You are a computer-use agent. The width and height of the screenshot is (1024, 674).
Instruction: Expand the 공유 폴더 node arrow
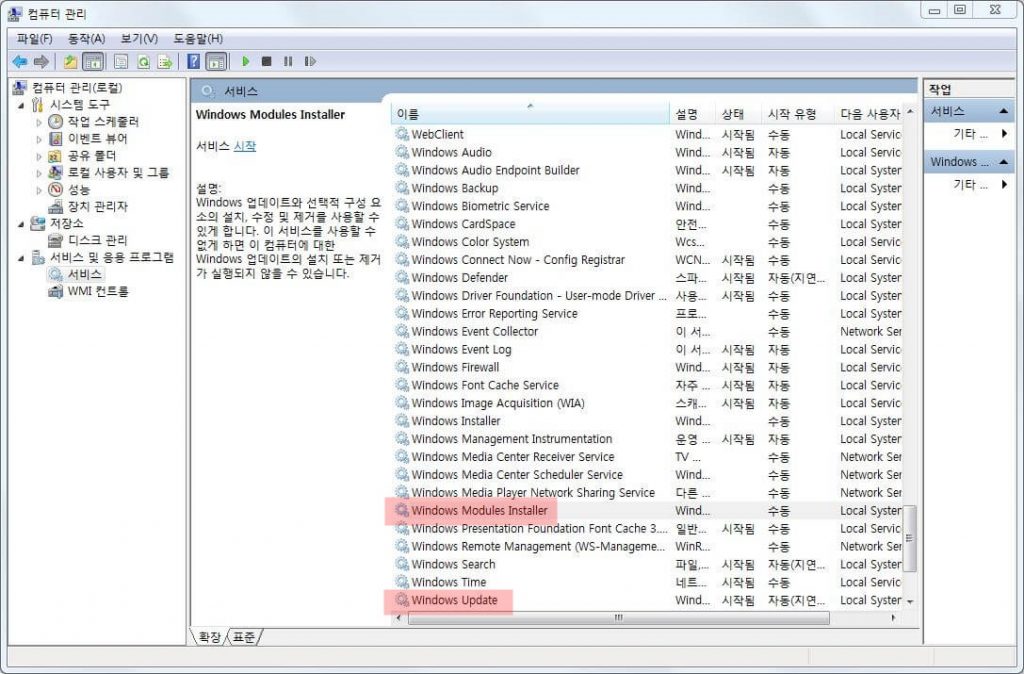(x=39, y=156)
